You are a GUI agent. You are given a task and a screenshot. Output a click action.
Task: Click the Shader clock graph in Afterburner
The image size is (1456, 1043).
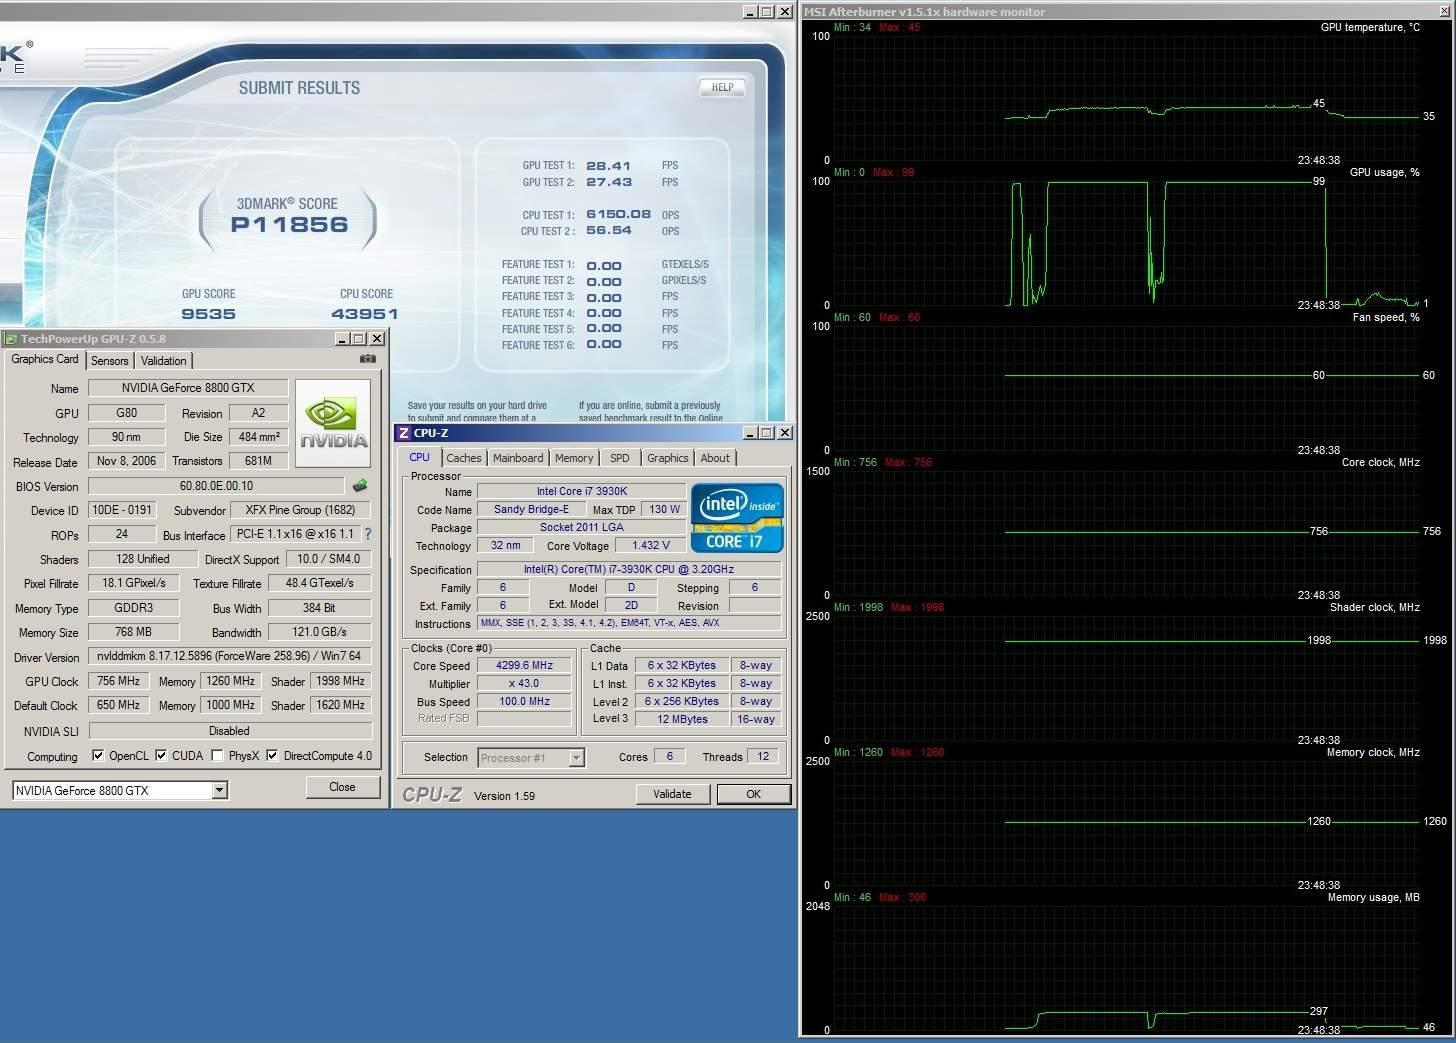[1126, 678]
